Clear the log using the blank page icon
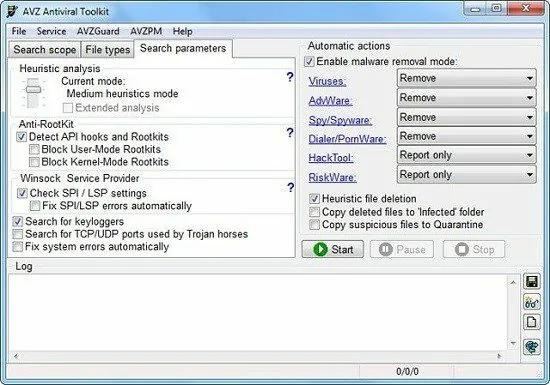Viewport: 550px width, 385px height. [532, 322]
